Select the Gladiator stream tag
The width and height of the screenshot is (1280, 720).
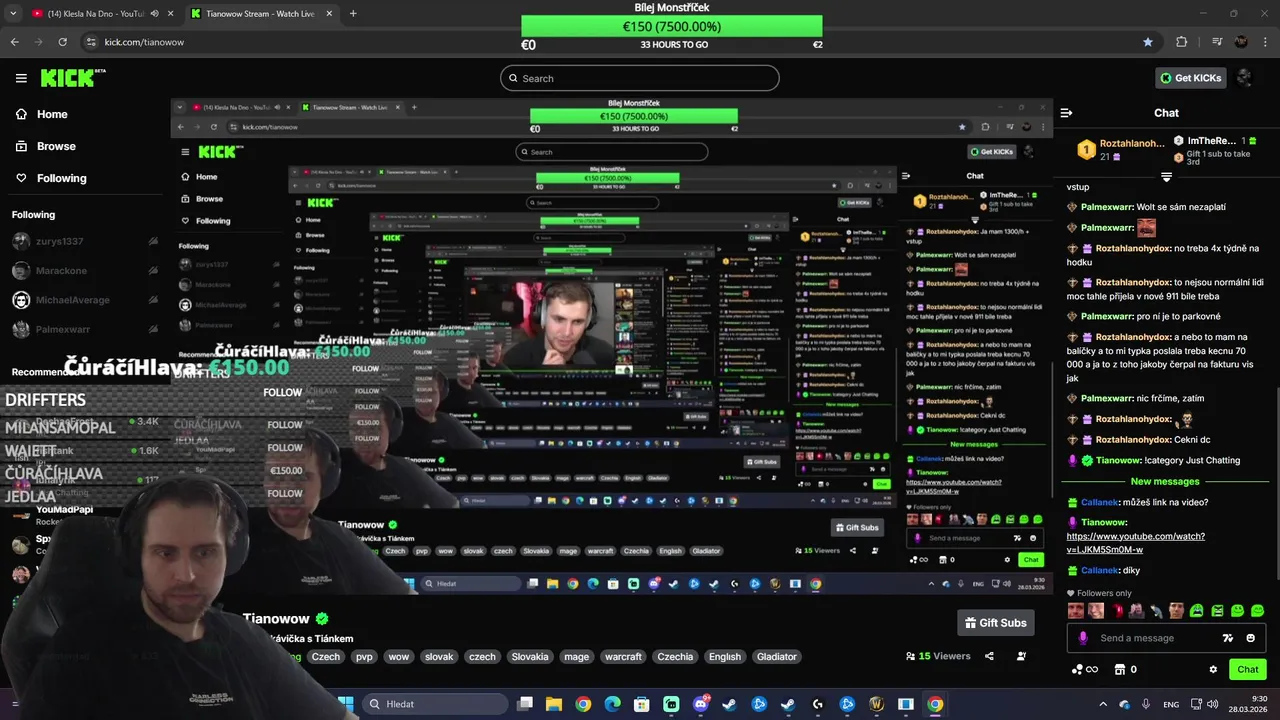click(776, 657)
